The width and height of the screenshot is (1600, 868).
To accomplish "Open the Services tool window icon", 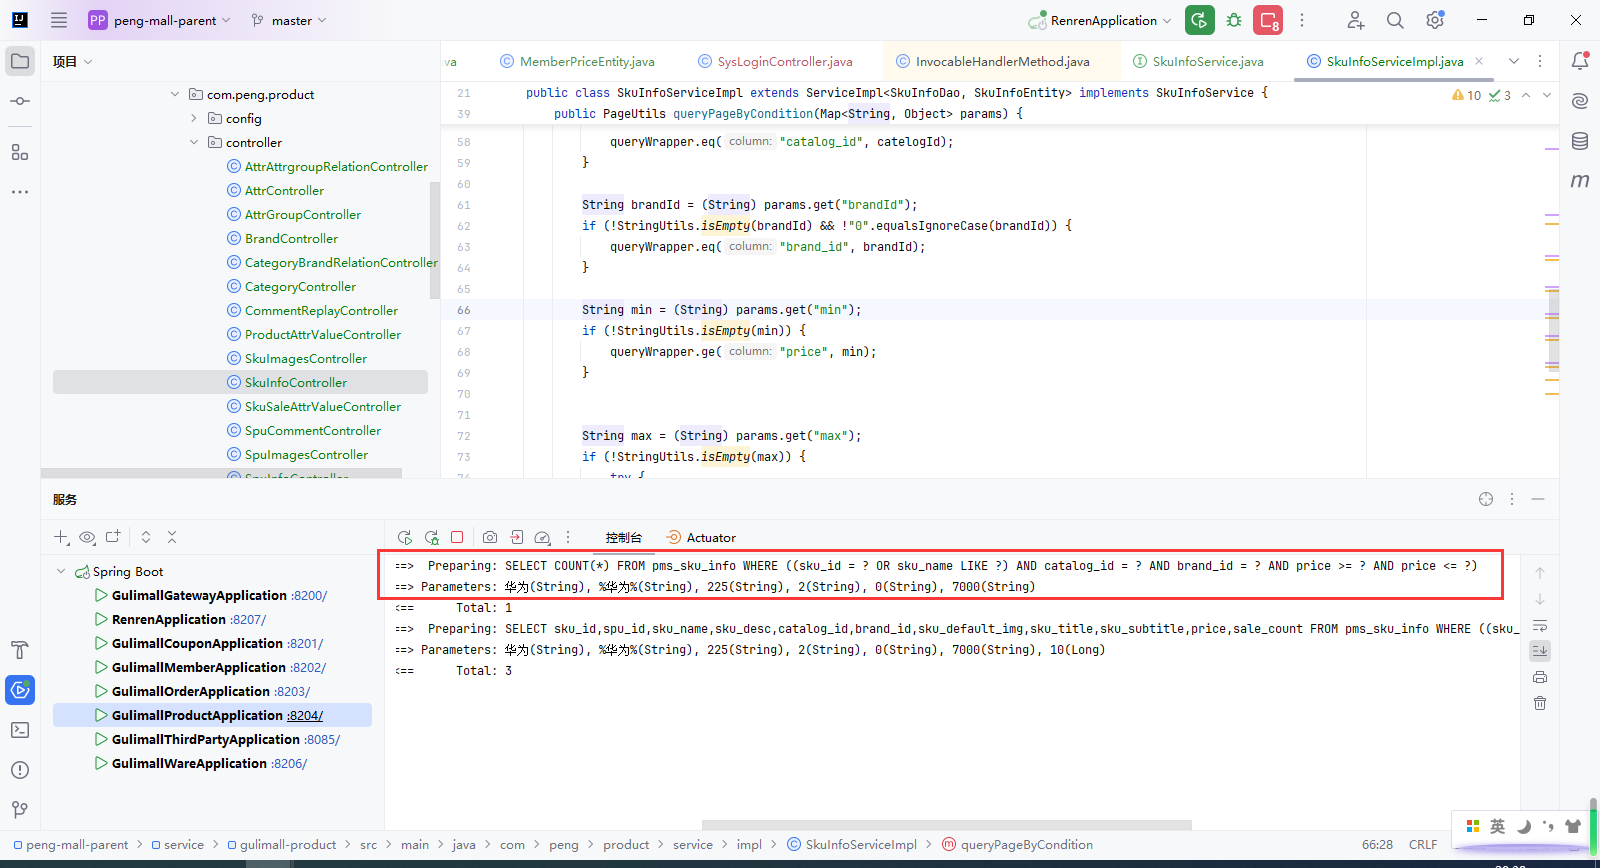I will [20, 690].
